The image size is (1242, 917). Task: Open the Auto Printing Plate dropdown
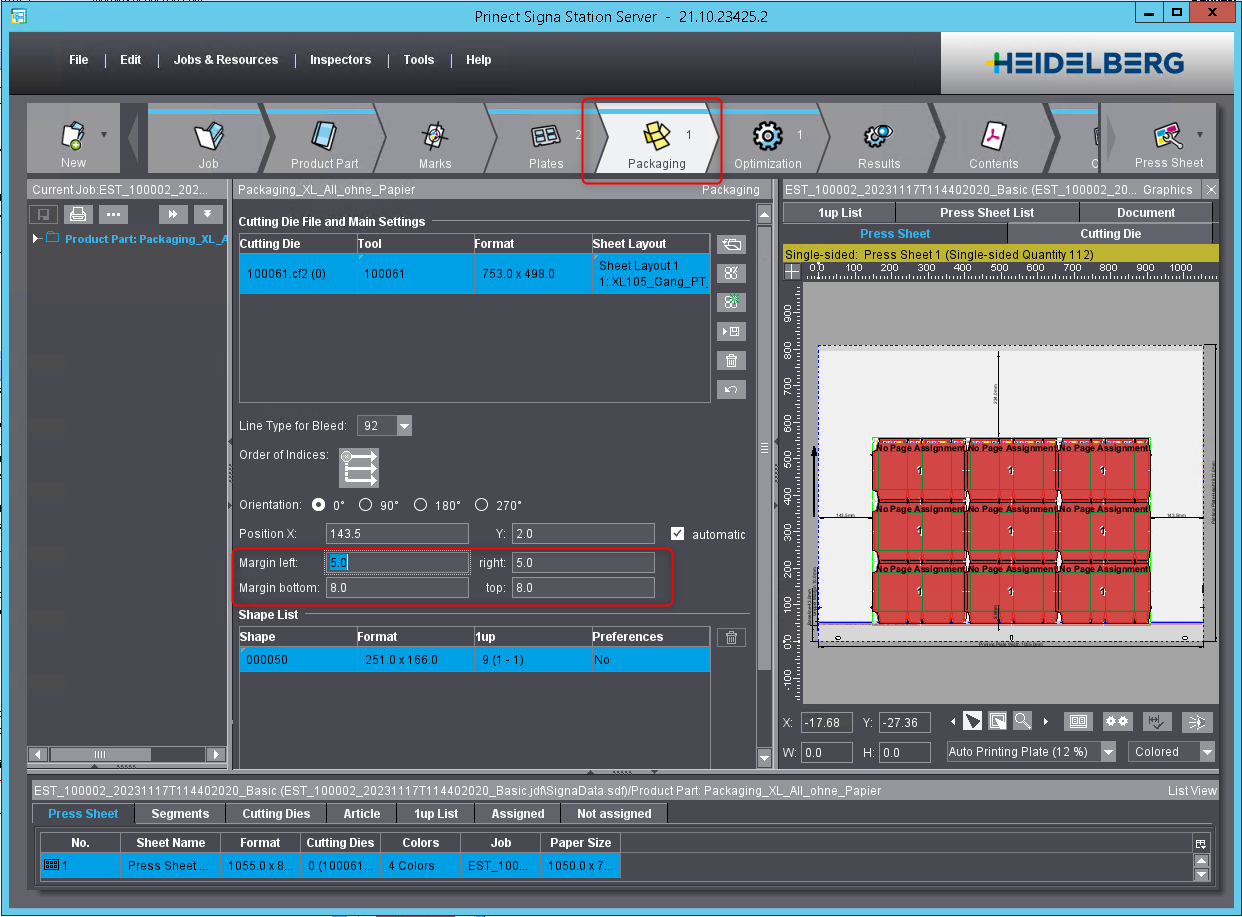click(1107, 752)
